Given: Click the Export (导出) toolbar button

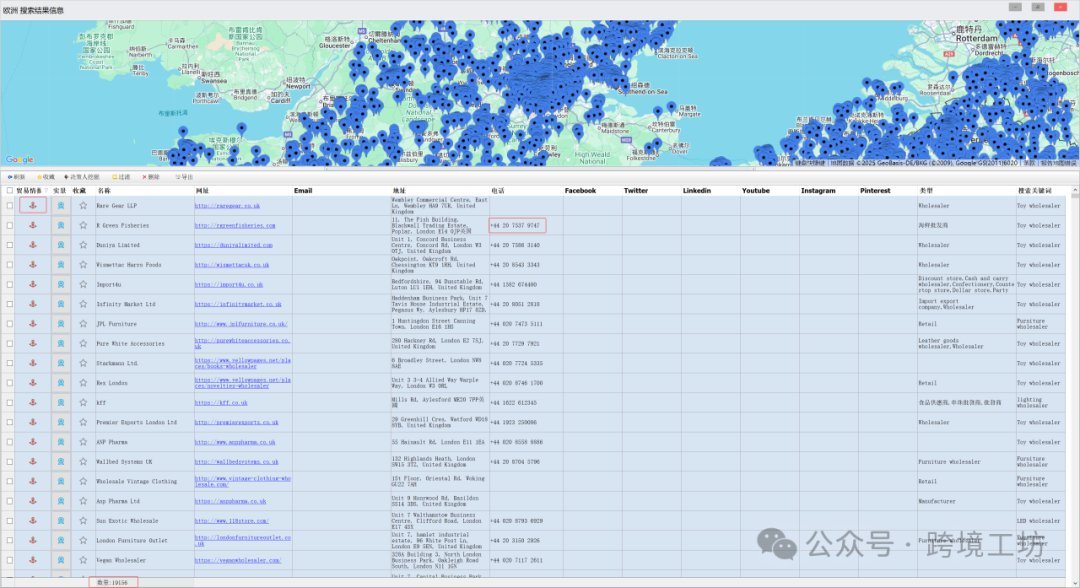Looking at the screenshot, I should pos(184,176).
